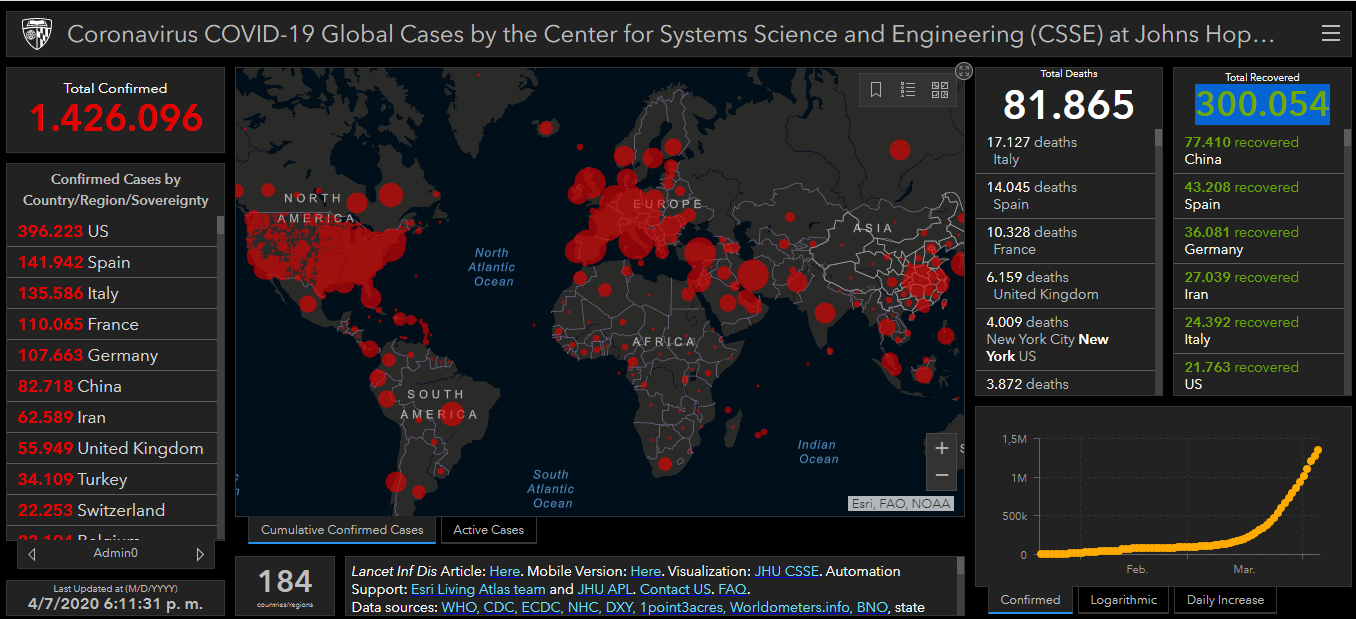
Task: Click the Esri, FAO, NOAA map attribution
Action: pos(901,504)
